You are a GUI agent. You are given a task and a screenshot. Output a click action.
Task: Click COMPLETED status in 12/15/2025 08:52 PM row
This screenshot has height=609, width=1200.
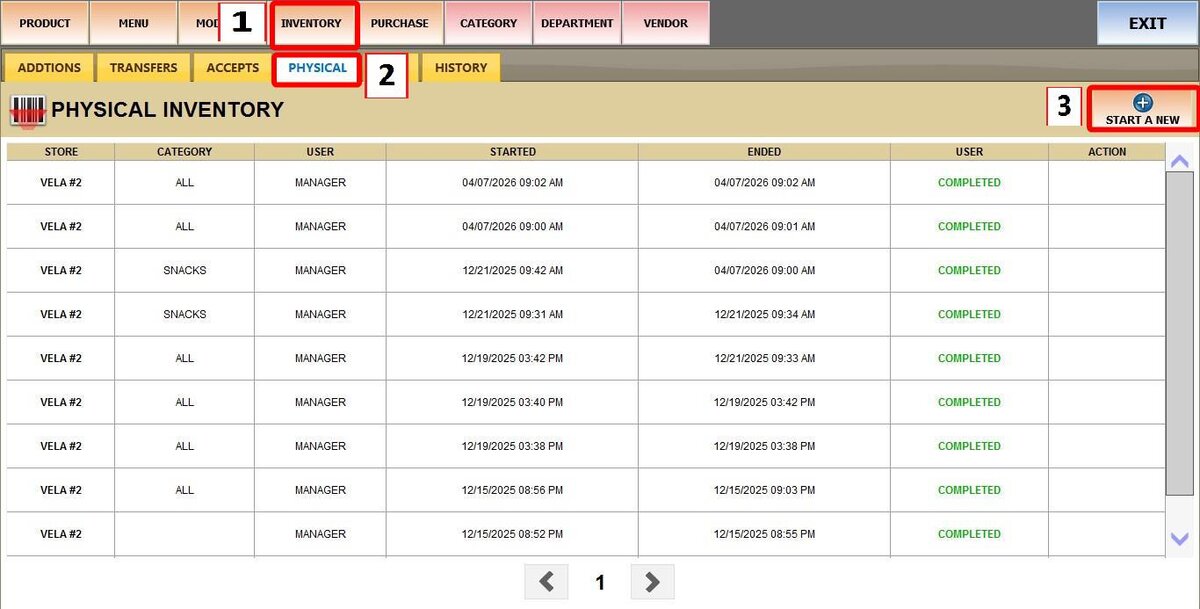point(969,535)
